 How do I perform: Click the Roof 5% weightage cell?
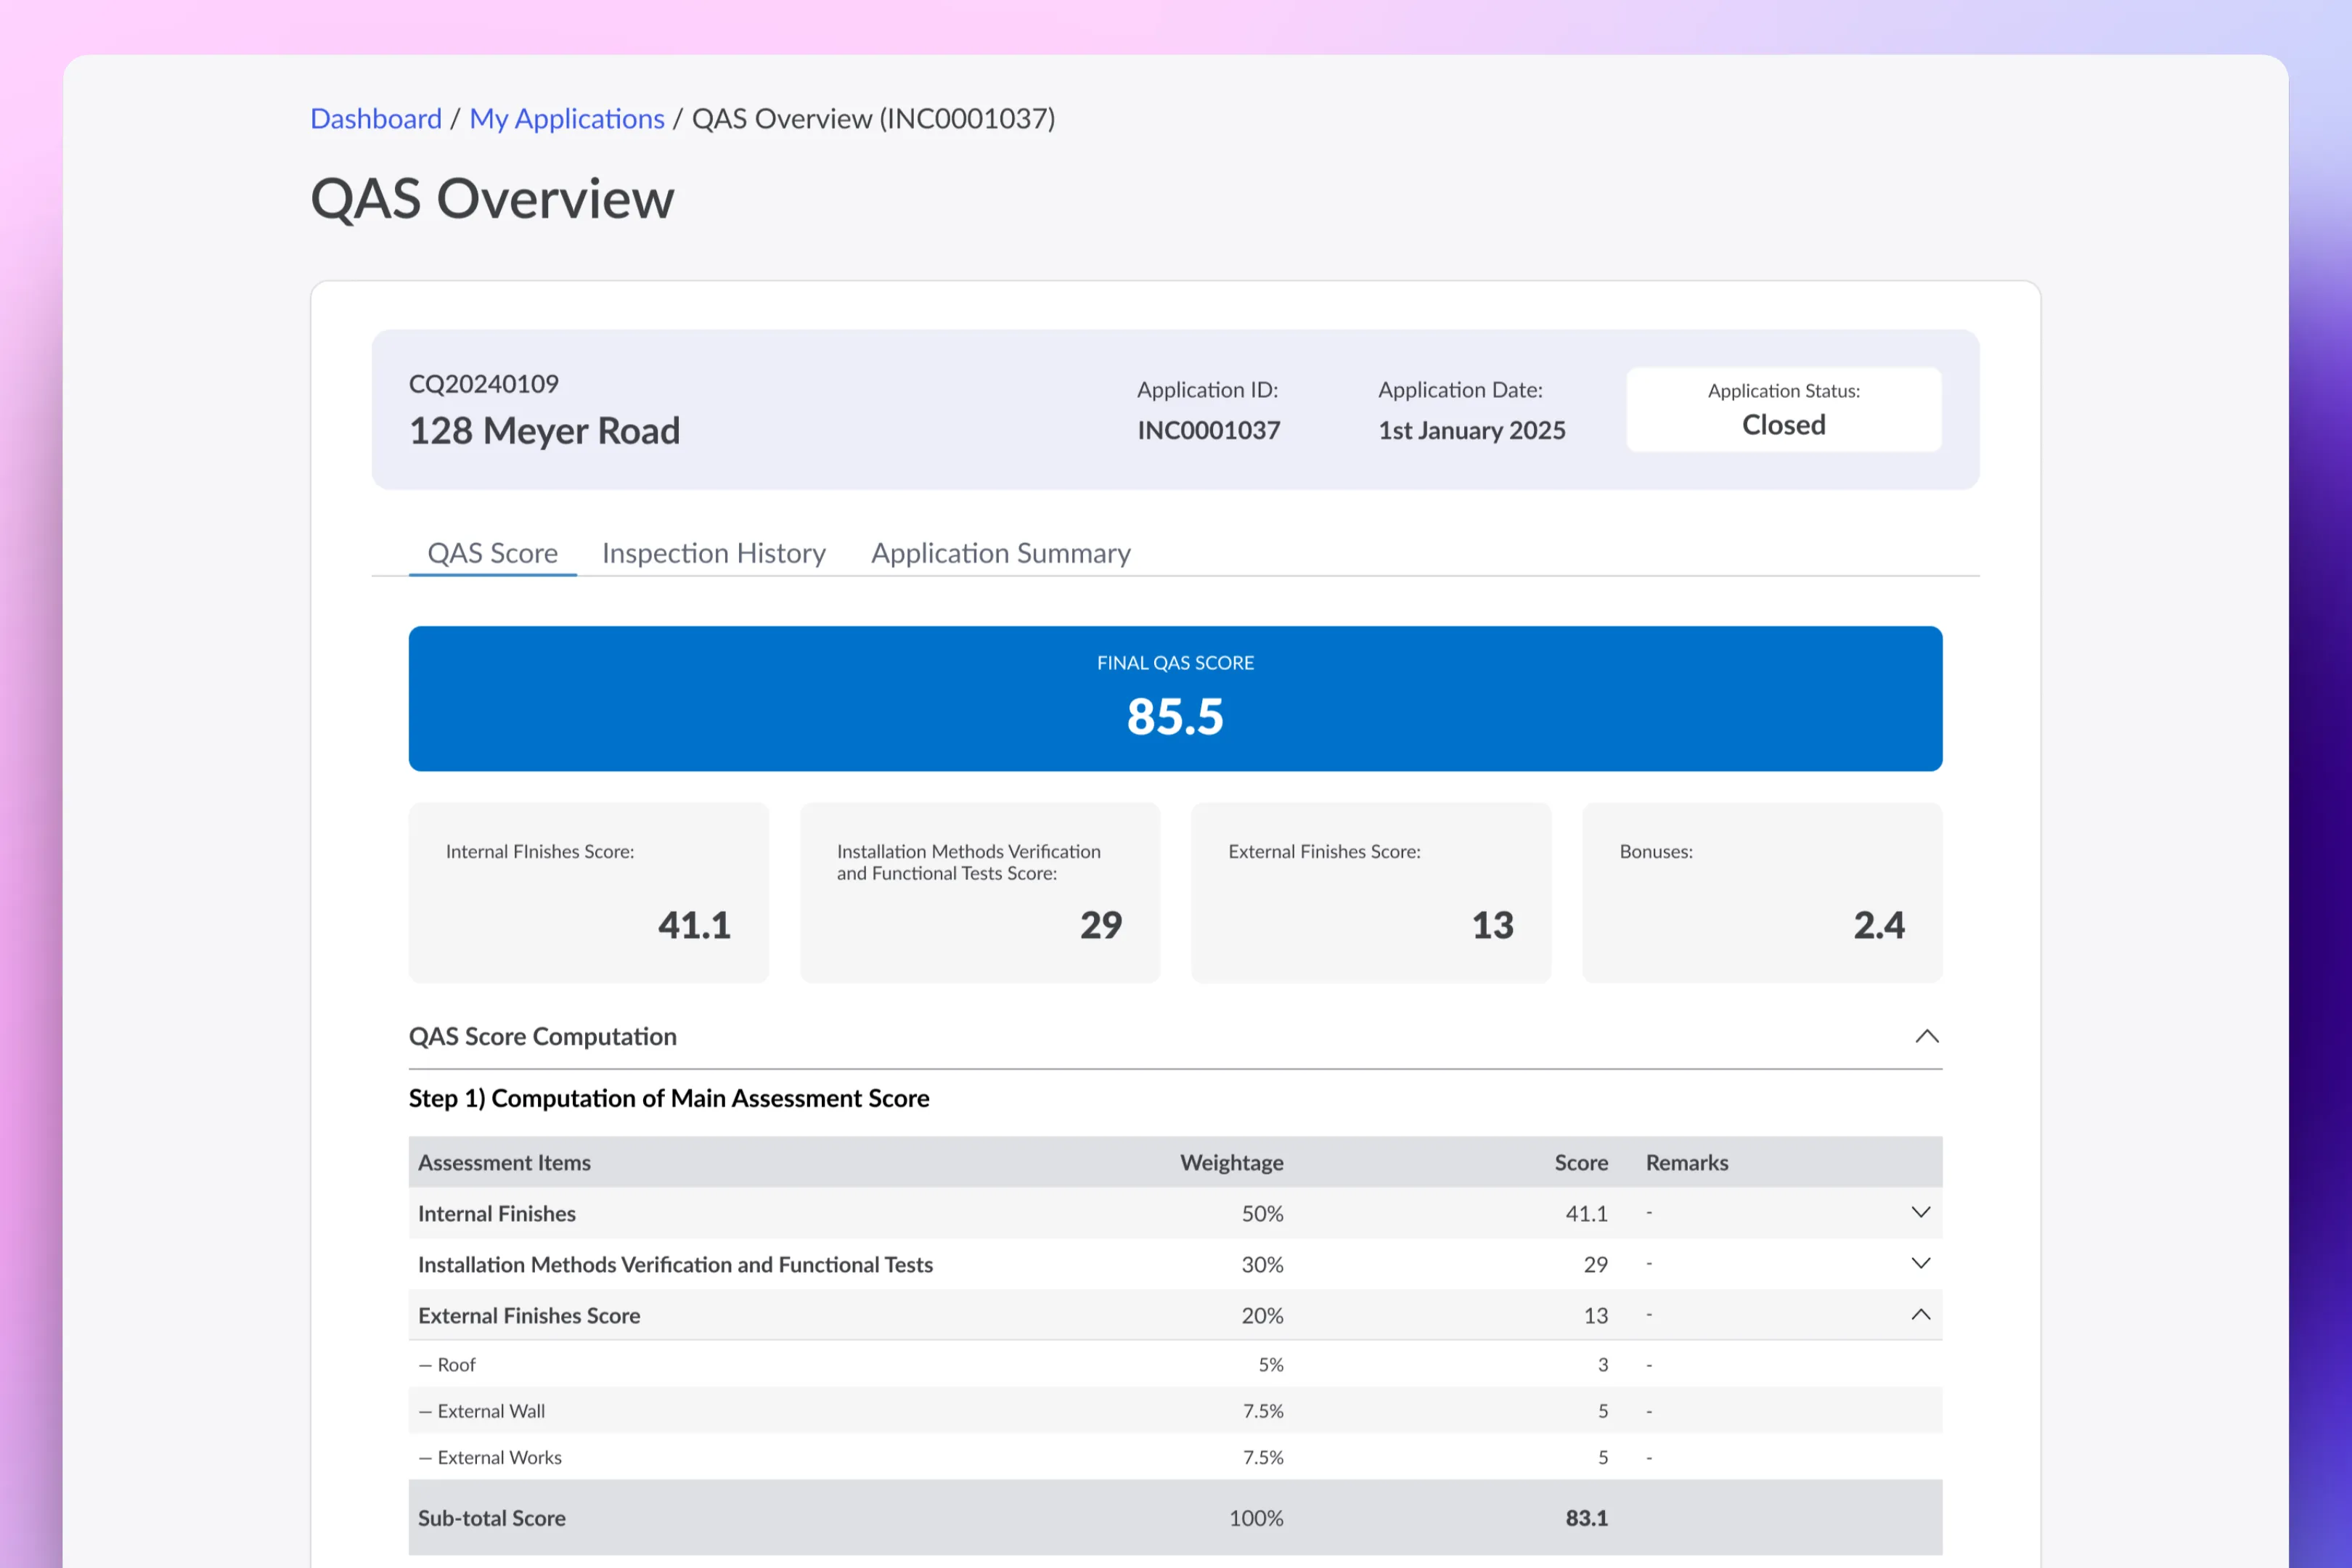tap(1270, 1364)
